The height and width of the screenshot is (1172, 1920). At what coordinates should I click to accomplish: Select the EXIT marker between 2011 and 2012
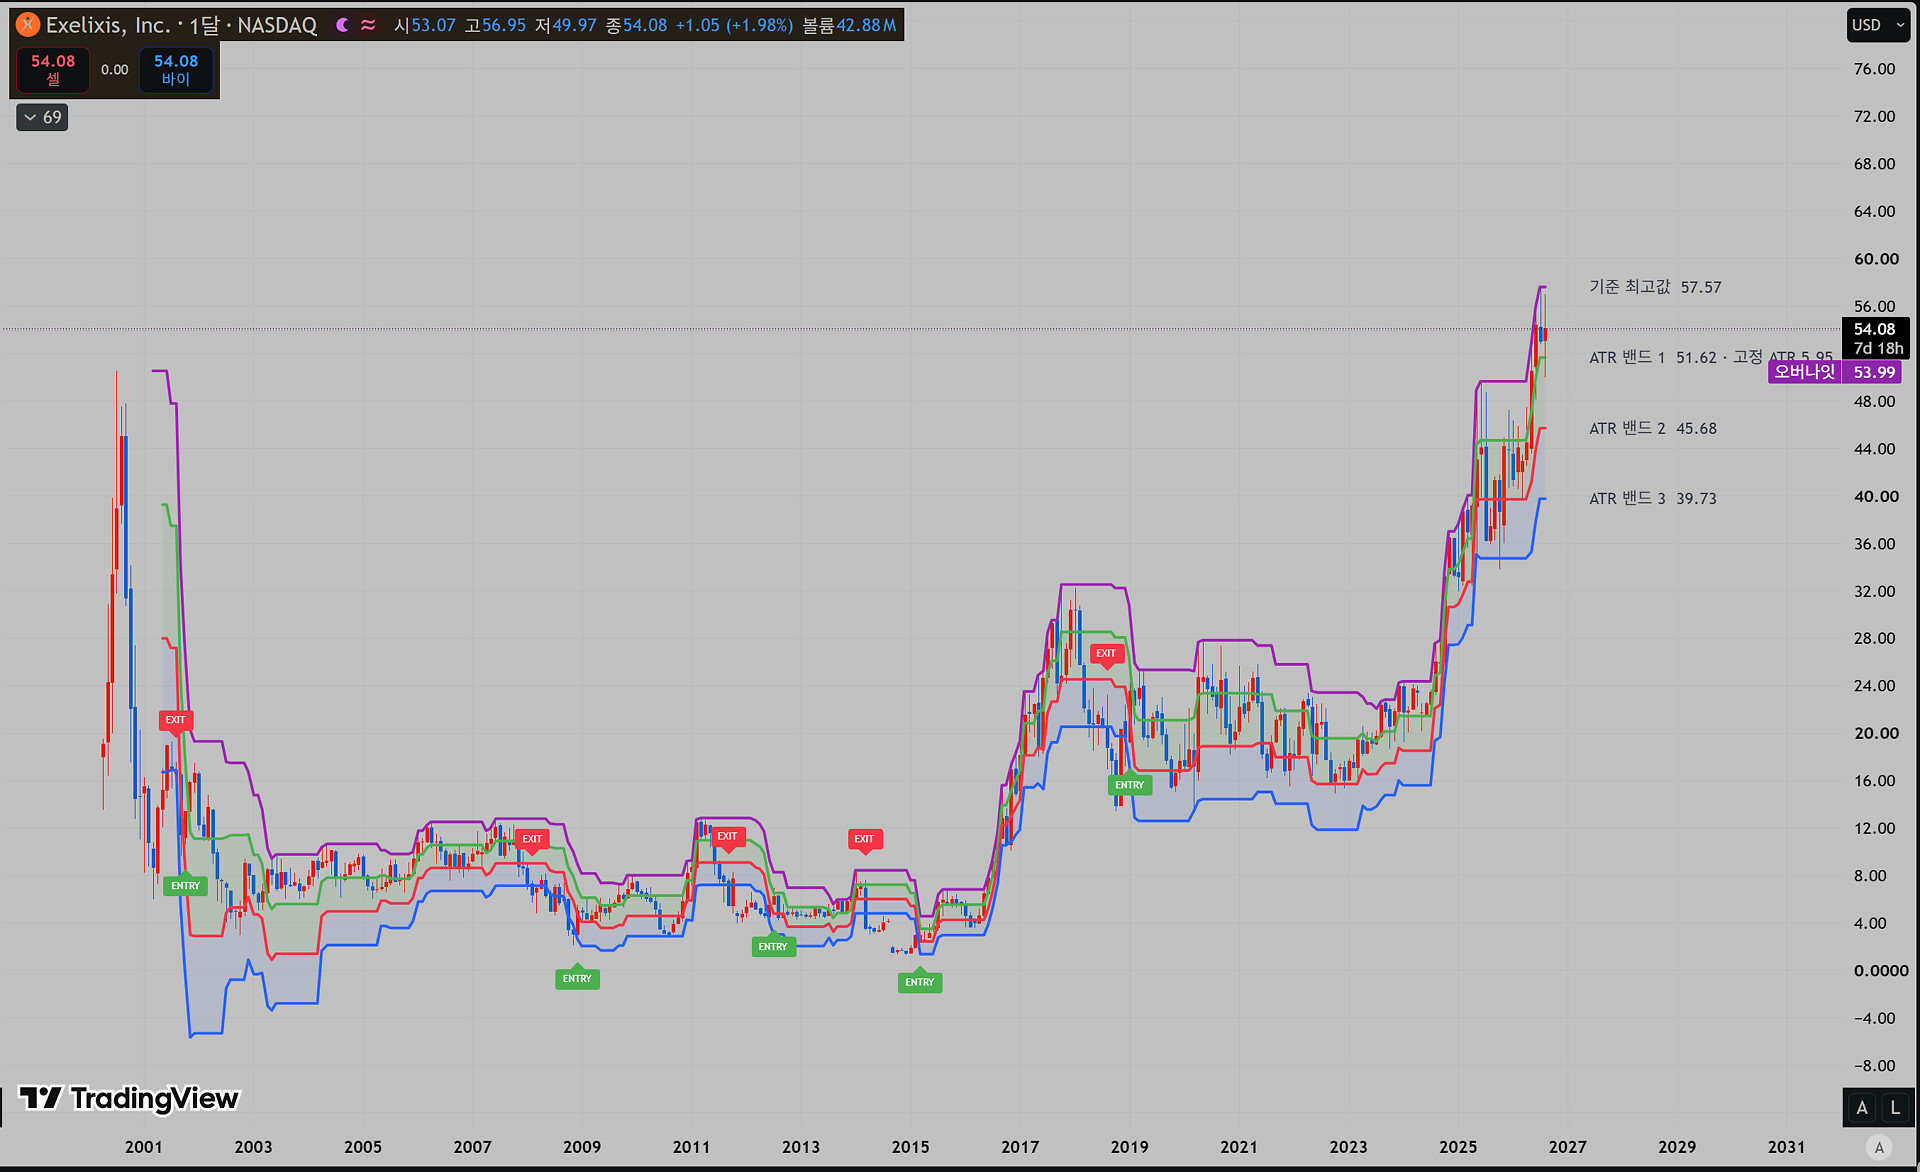(727, 837)
